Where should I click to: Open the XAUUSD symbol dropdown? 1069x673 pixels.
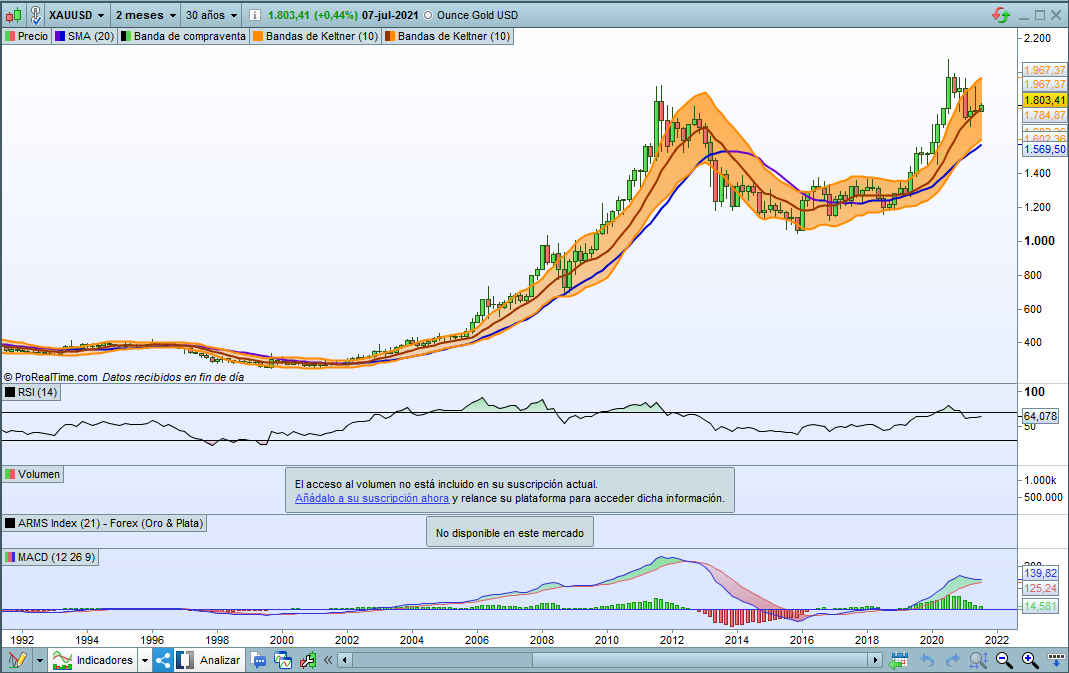pos(76,16)
